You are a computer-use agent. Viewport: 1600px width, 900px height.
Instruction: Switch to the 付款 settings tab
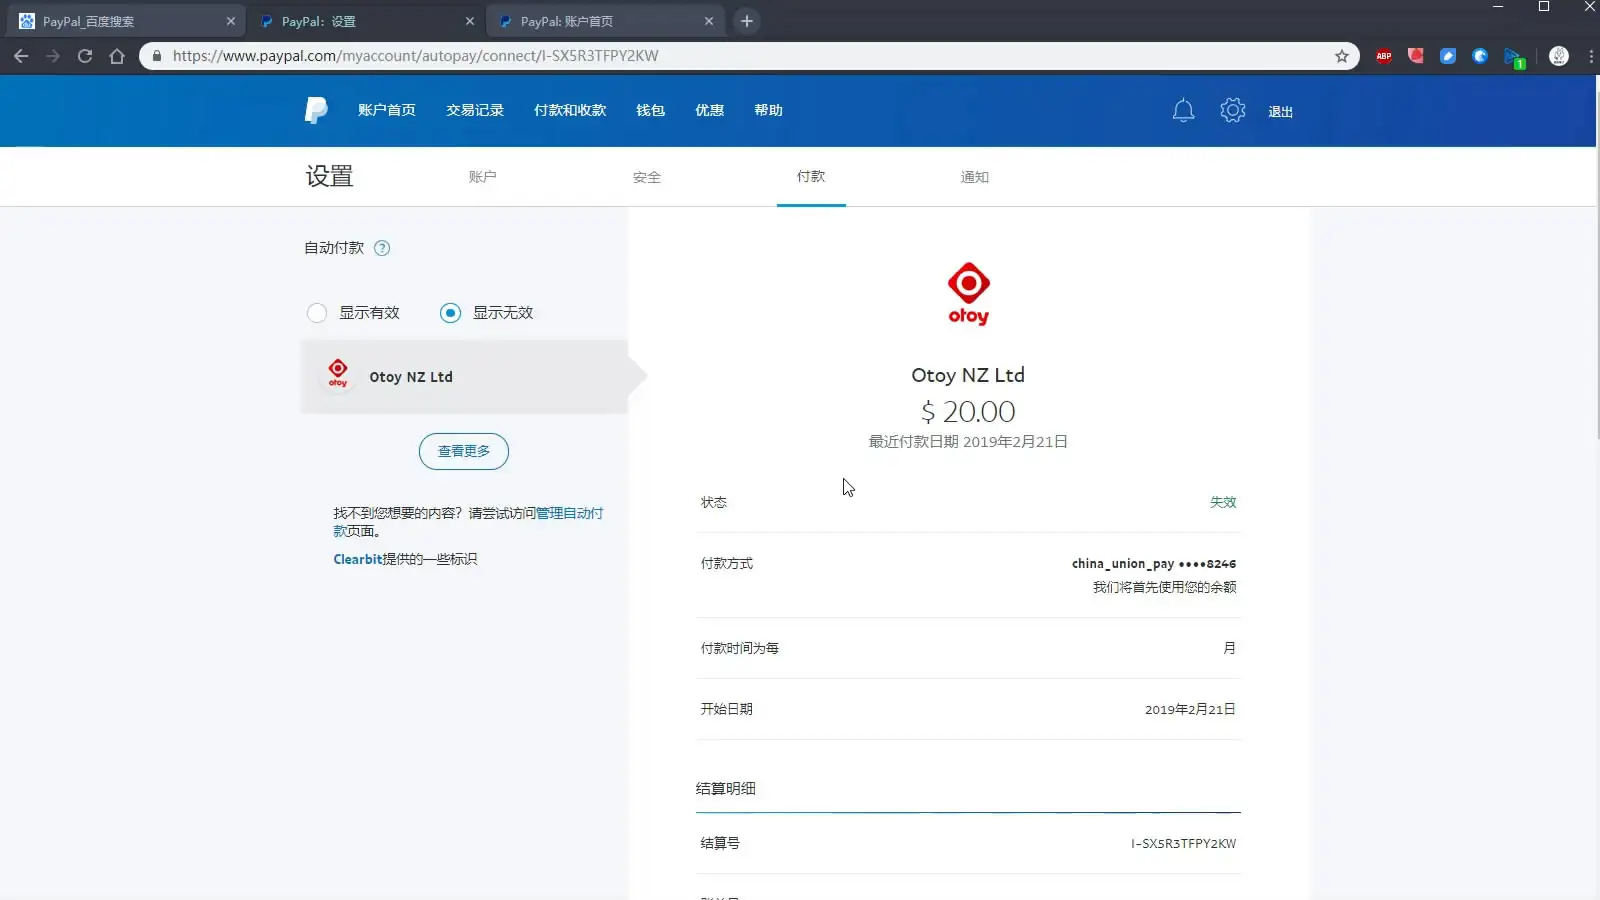(x=811, y=177)
